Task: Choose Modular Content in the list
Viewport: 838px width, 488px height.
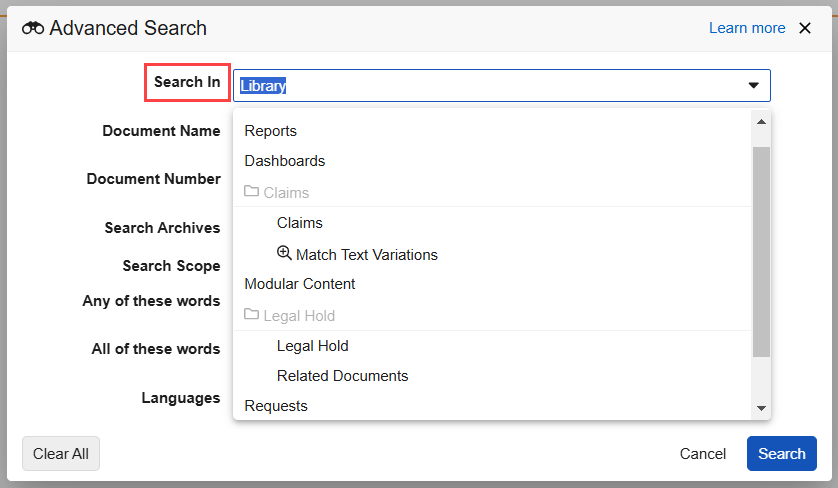Action: (x=299, y=284)
